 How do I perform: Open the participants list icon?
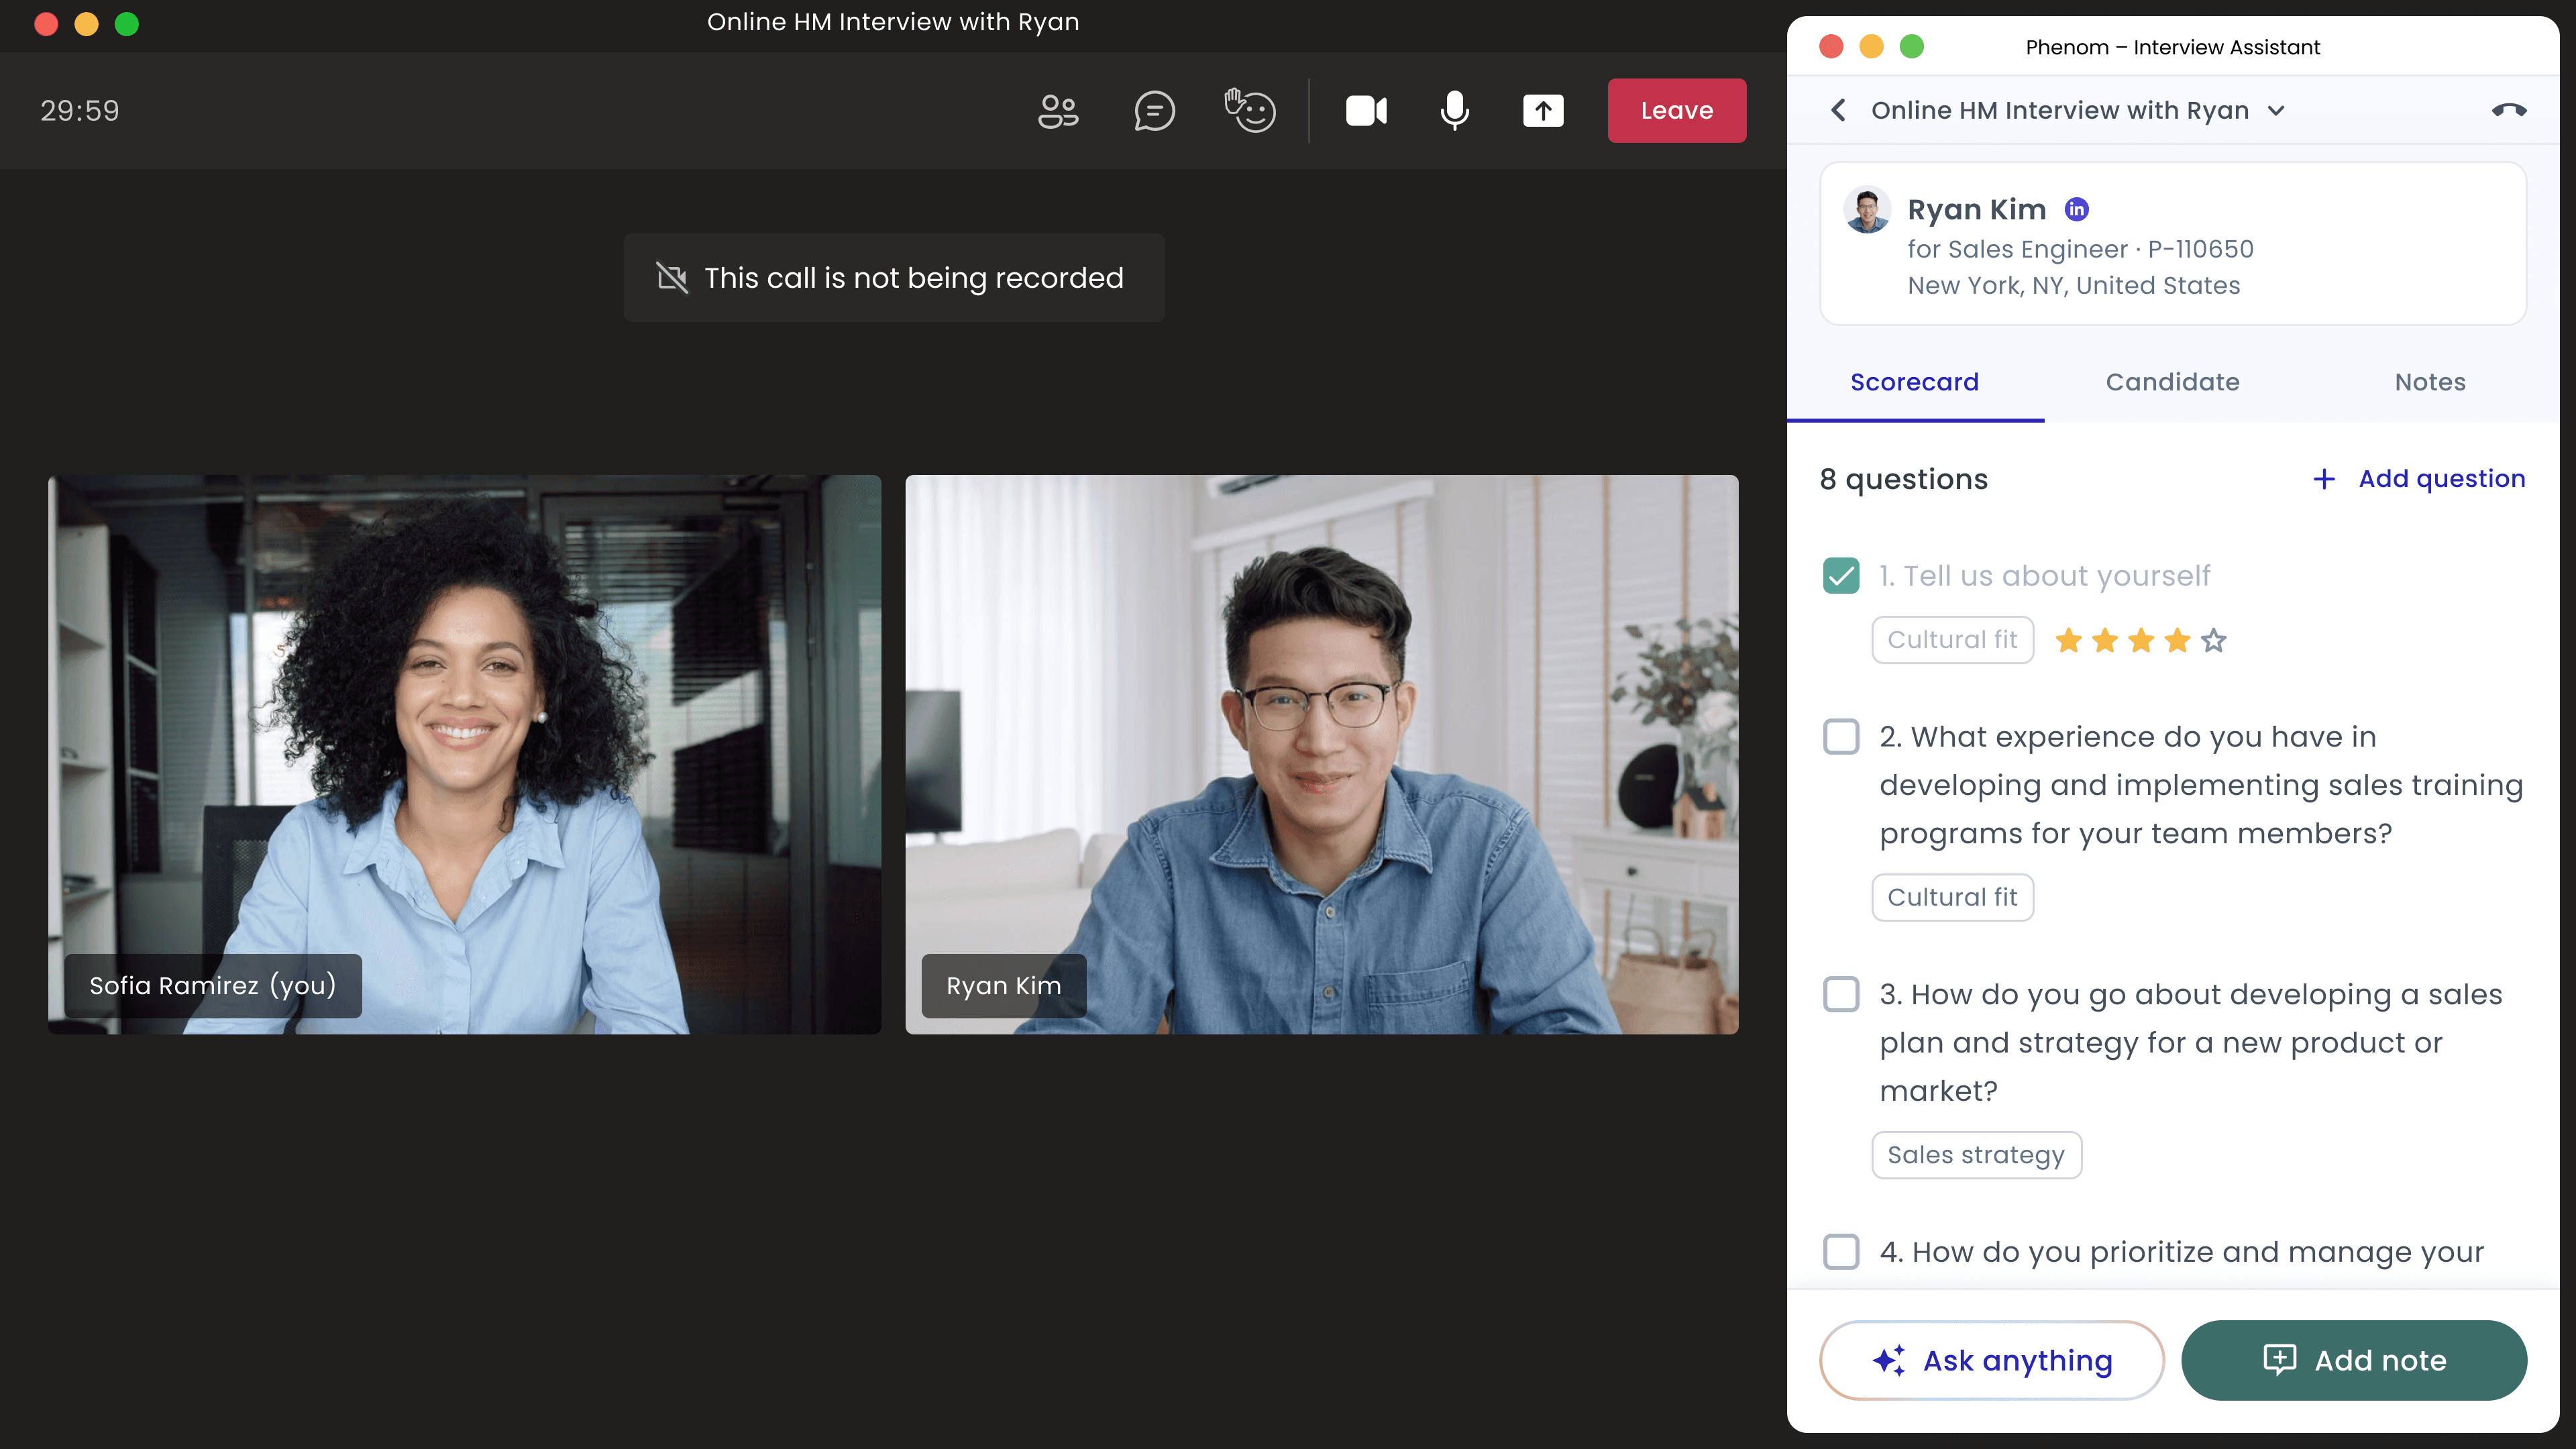coord(1058,111)
